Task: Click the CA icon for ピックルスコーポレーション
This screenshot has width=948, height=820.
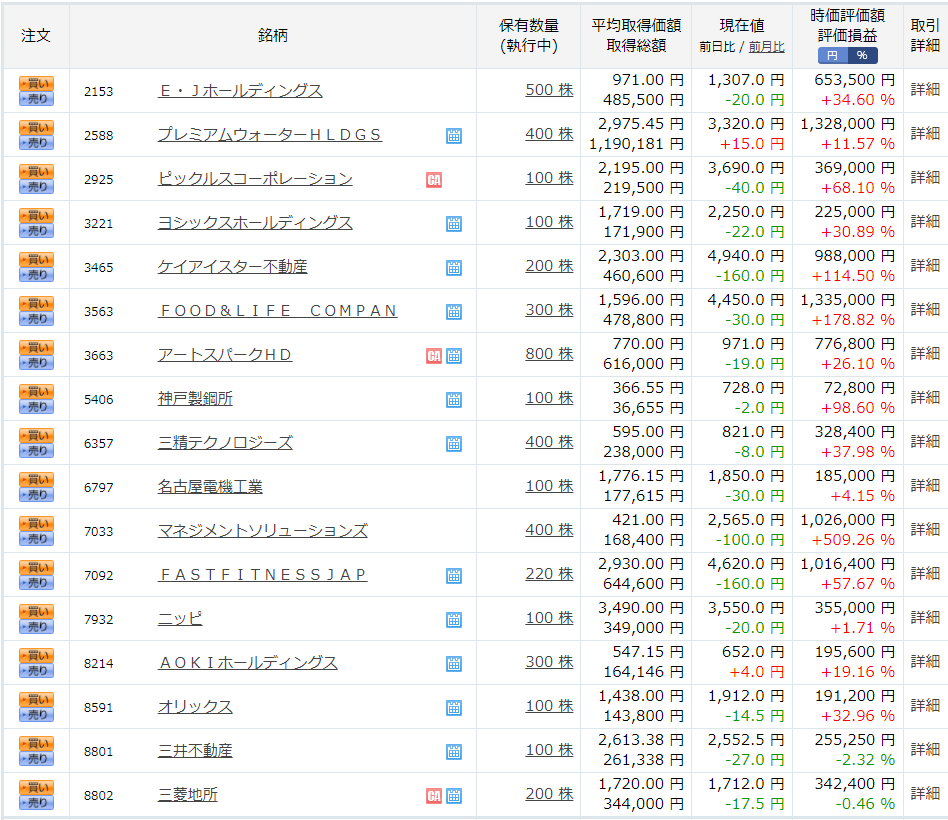Action: 434,180
